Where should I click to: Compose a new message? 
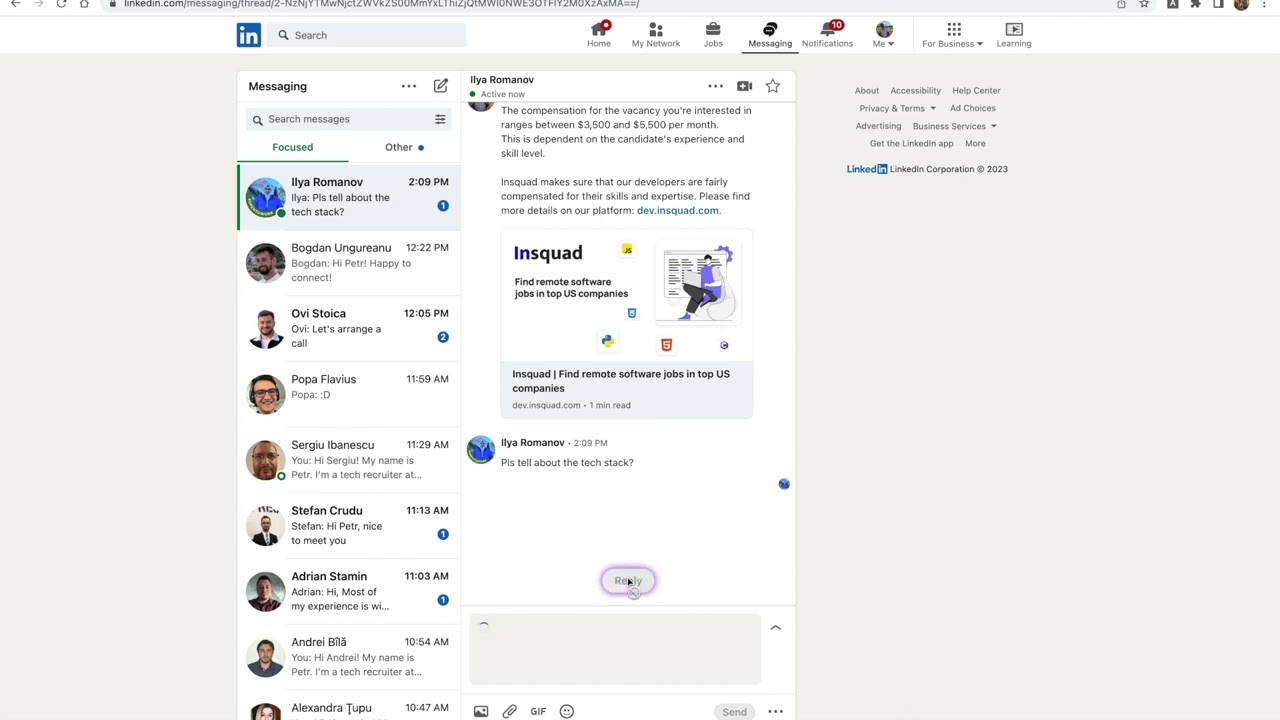441,86
